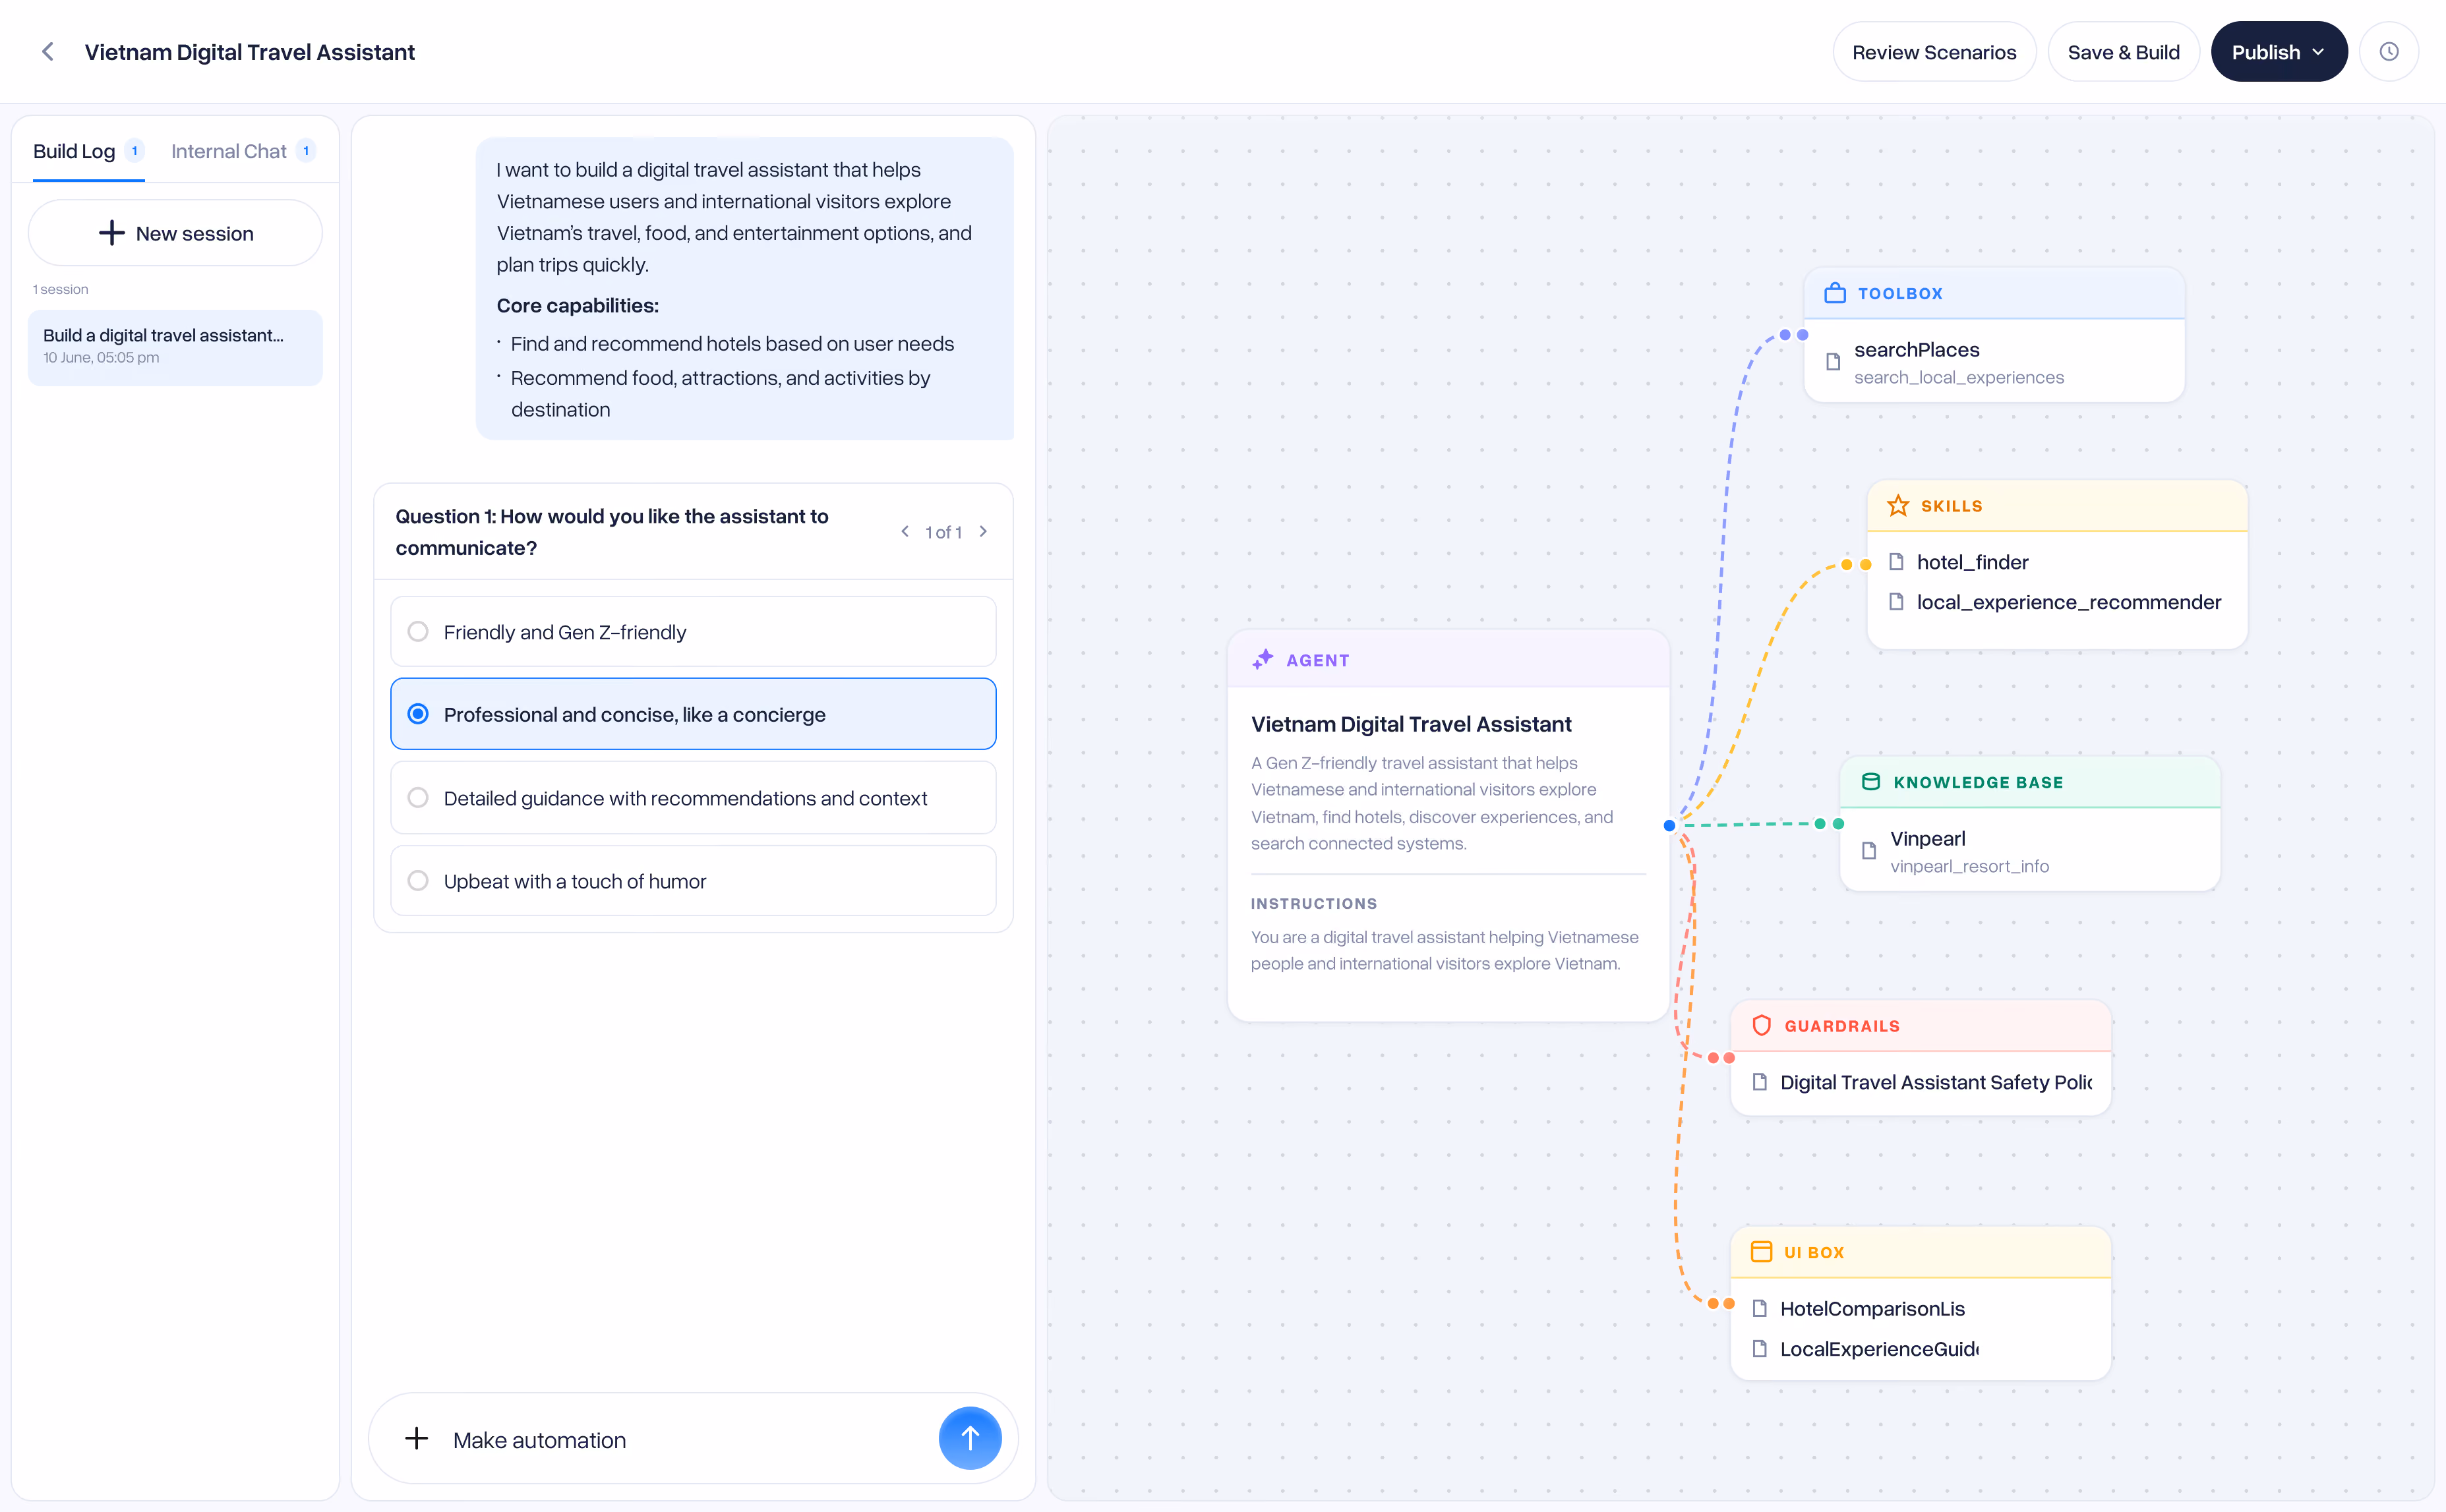The height and width of the screenshot is (1512, 2446).
Task: Click the UI Box window icon
Action: tap(1761, 1252)
